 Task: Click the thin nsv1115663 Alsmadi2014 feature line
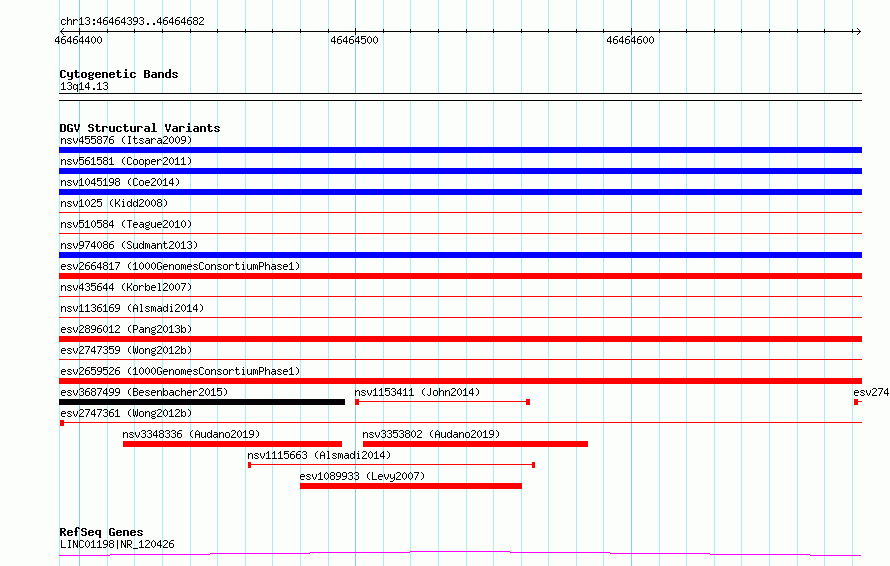tap(392, 465)
